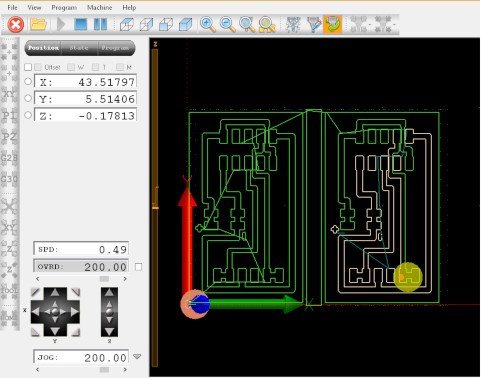Click the SPD value field 0.49

coord(81,249)
